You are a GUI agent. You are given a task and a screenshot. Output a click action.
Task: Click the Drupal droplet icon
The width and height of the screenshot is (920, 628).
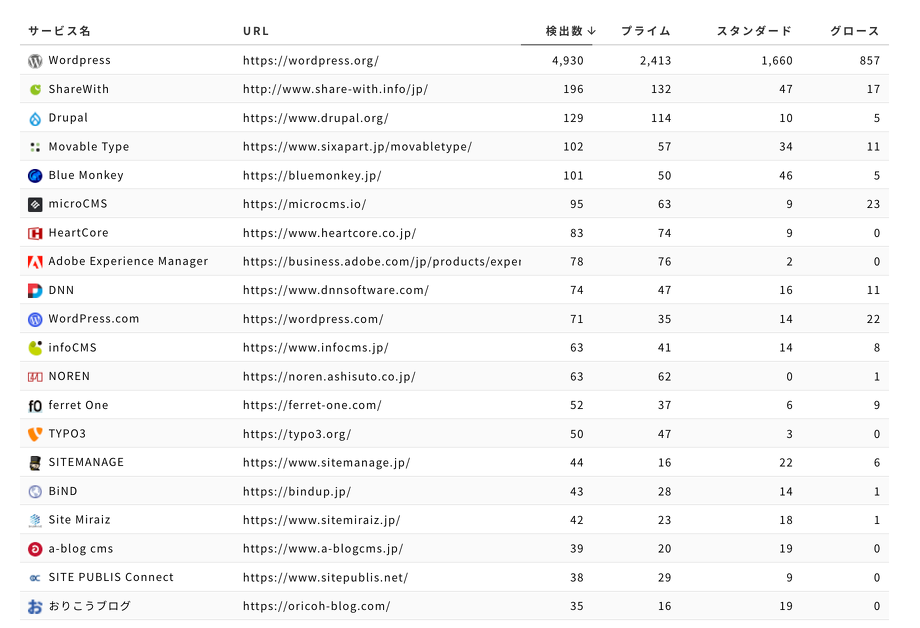[x=35, y=119]
